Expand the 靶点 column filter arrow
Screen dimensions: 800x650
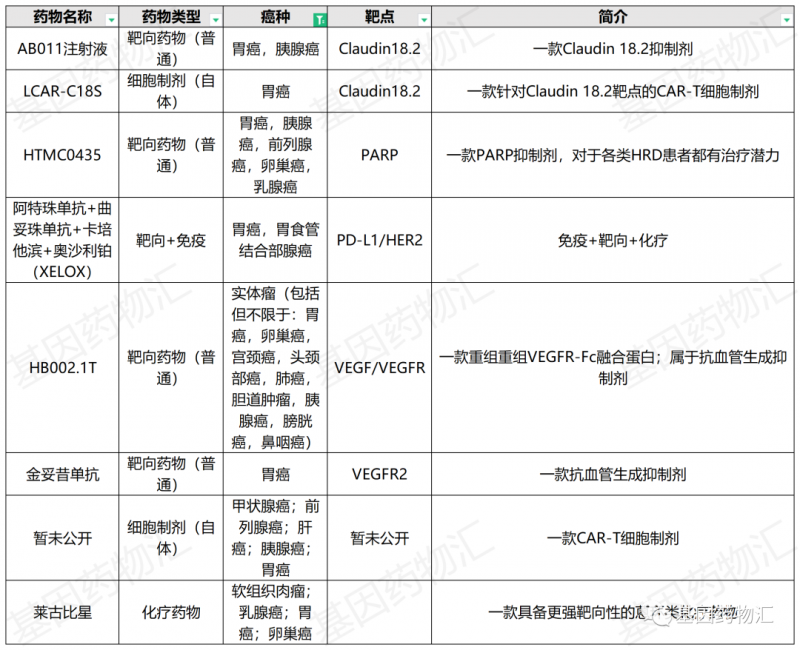(425, 20)
